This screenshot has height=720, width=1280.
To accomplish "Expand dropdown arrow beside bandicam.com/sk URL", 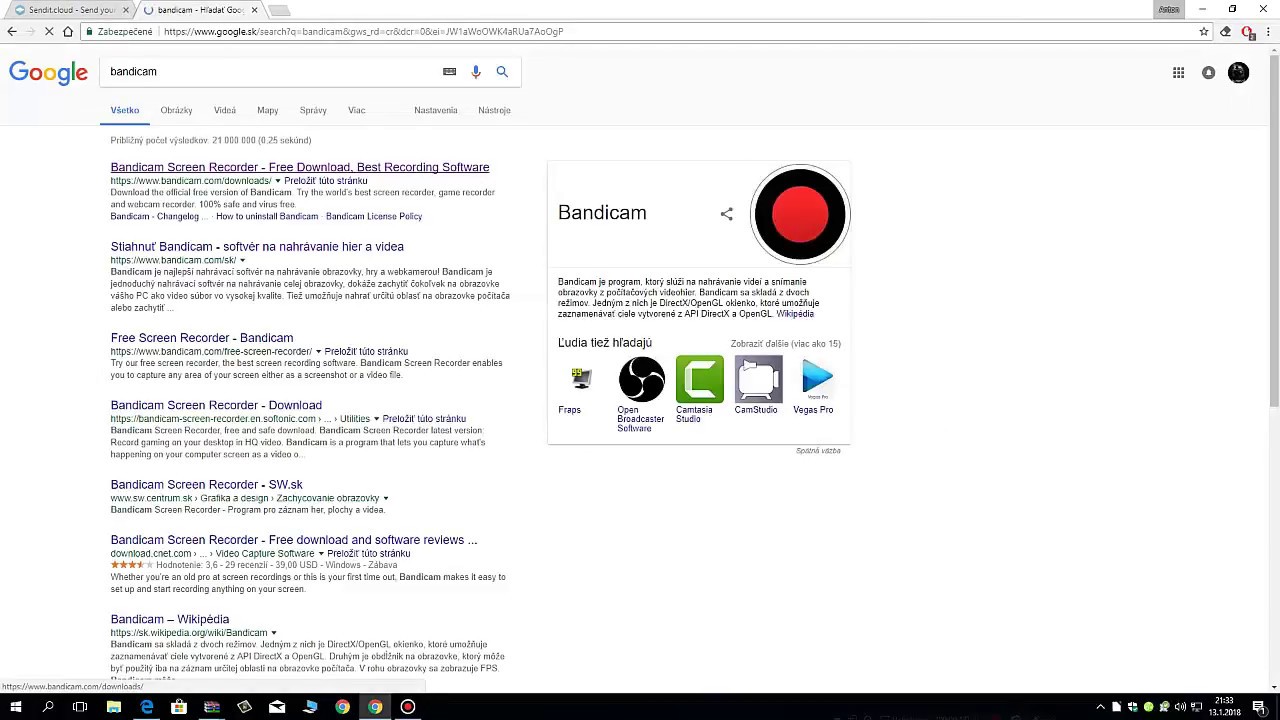I will (242, 261).
